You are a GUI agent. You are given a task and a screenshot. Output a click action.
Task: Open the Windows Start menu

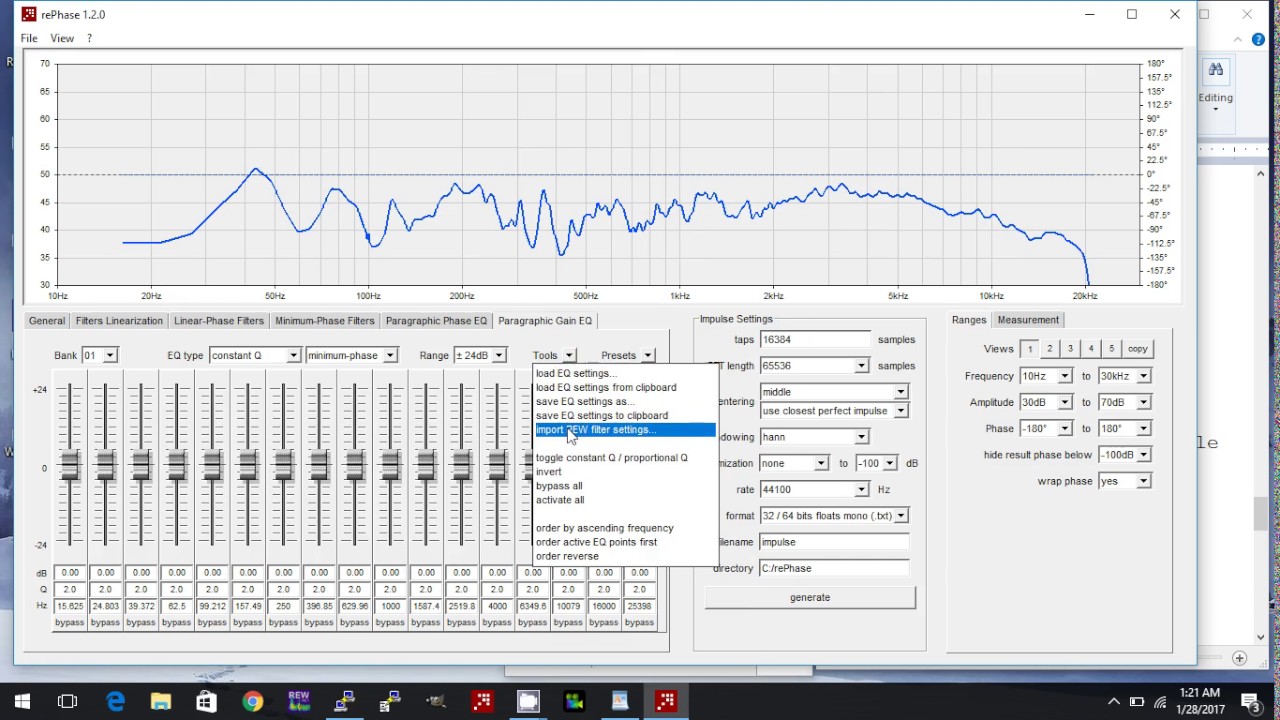(22, 702)
